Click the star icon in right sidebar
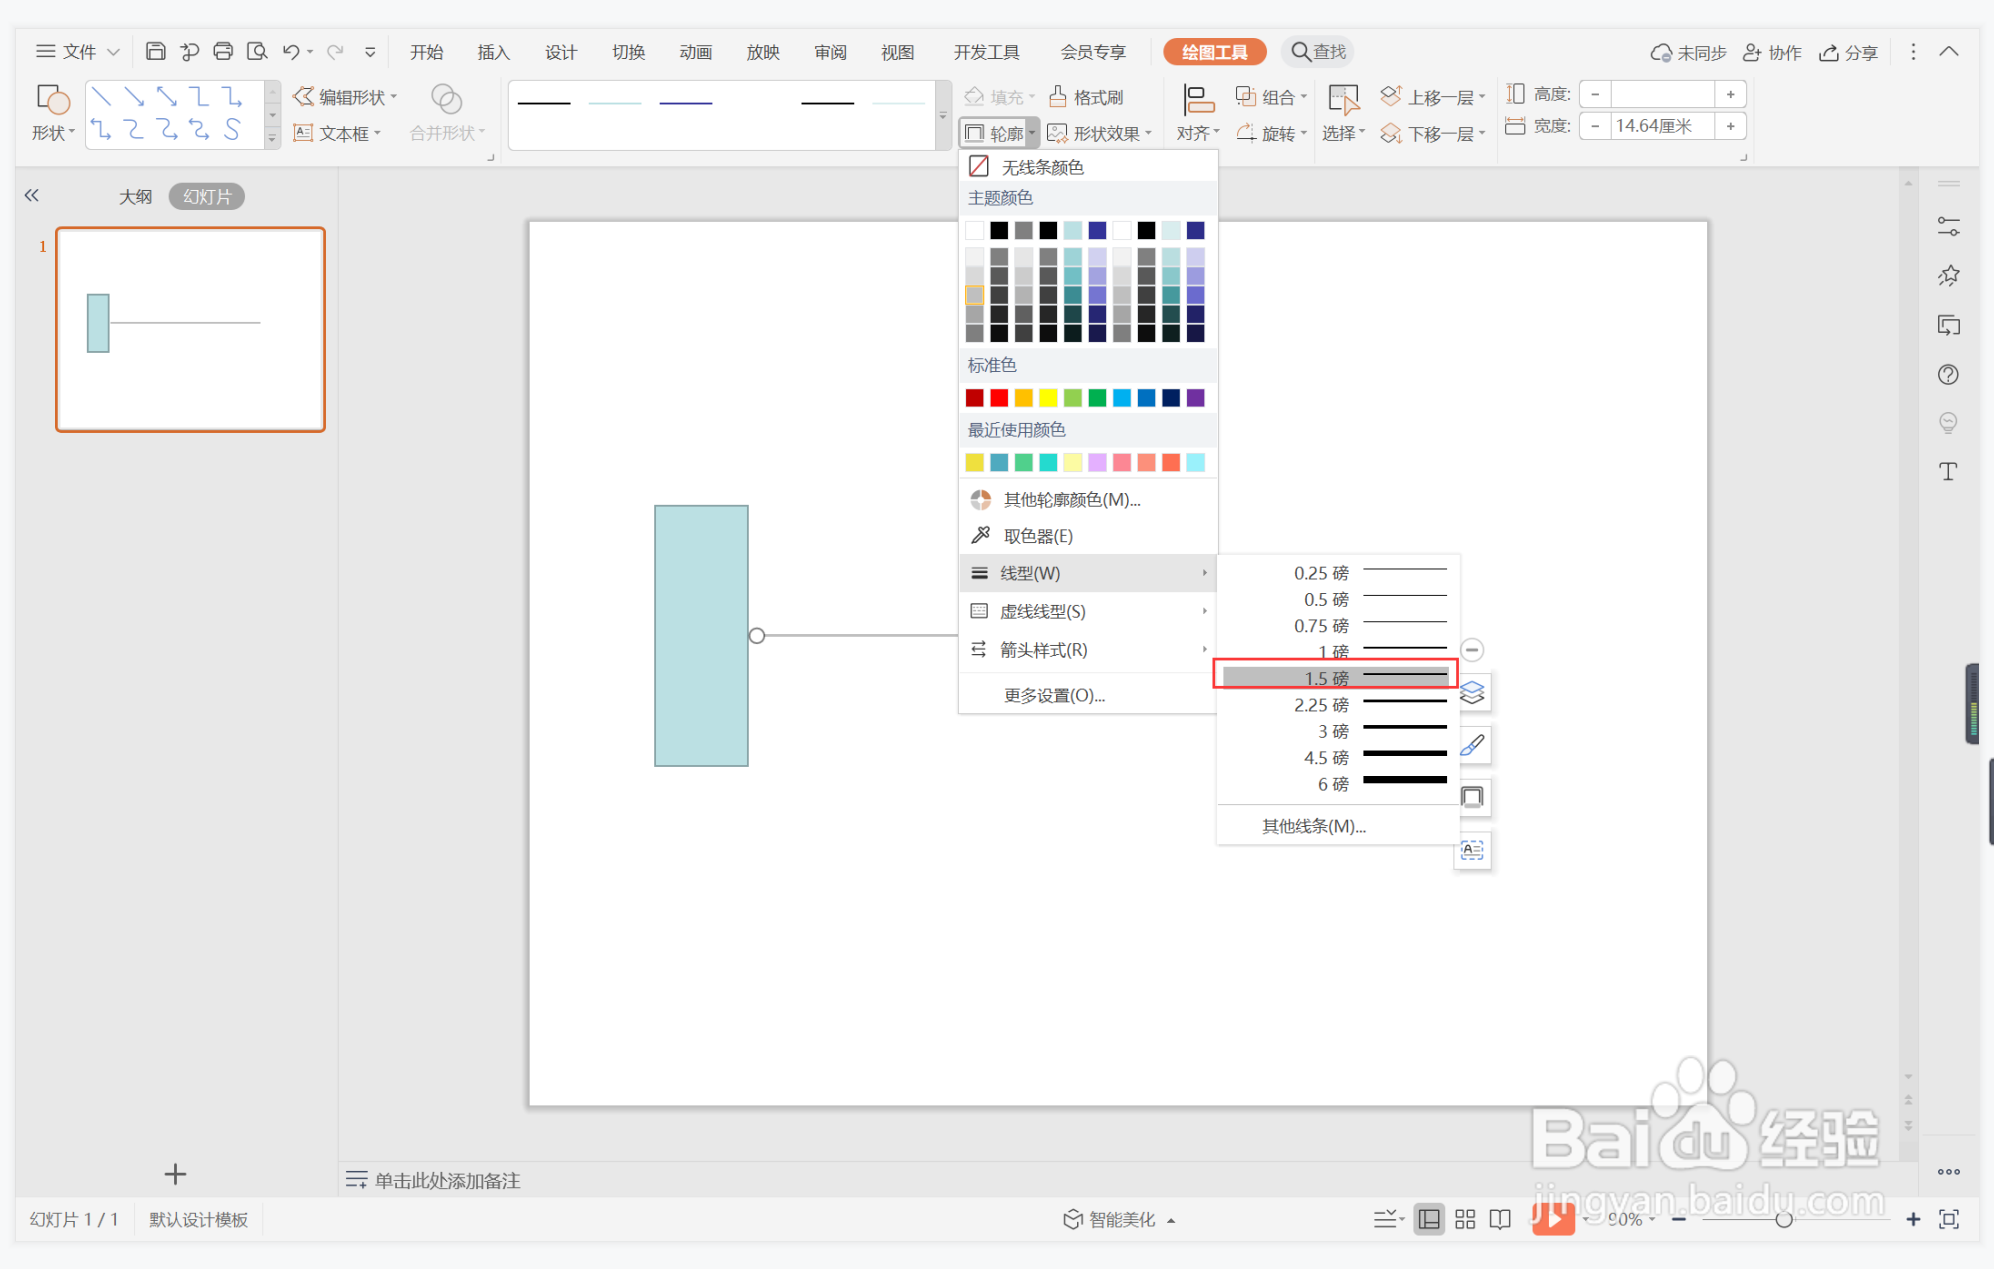The image size is (1994, 1269). coord(1948,276)
